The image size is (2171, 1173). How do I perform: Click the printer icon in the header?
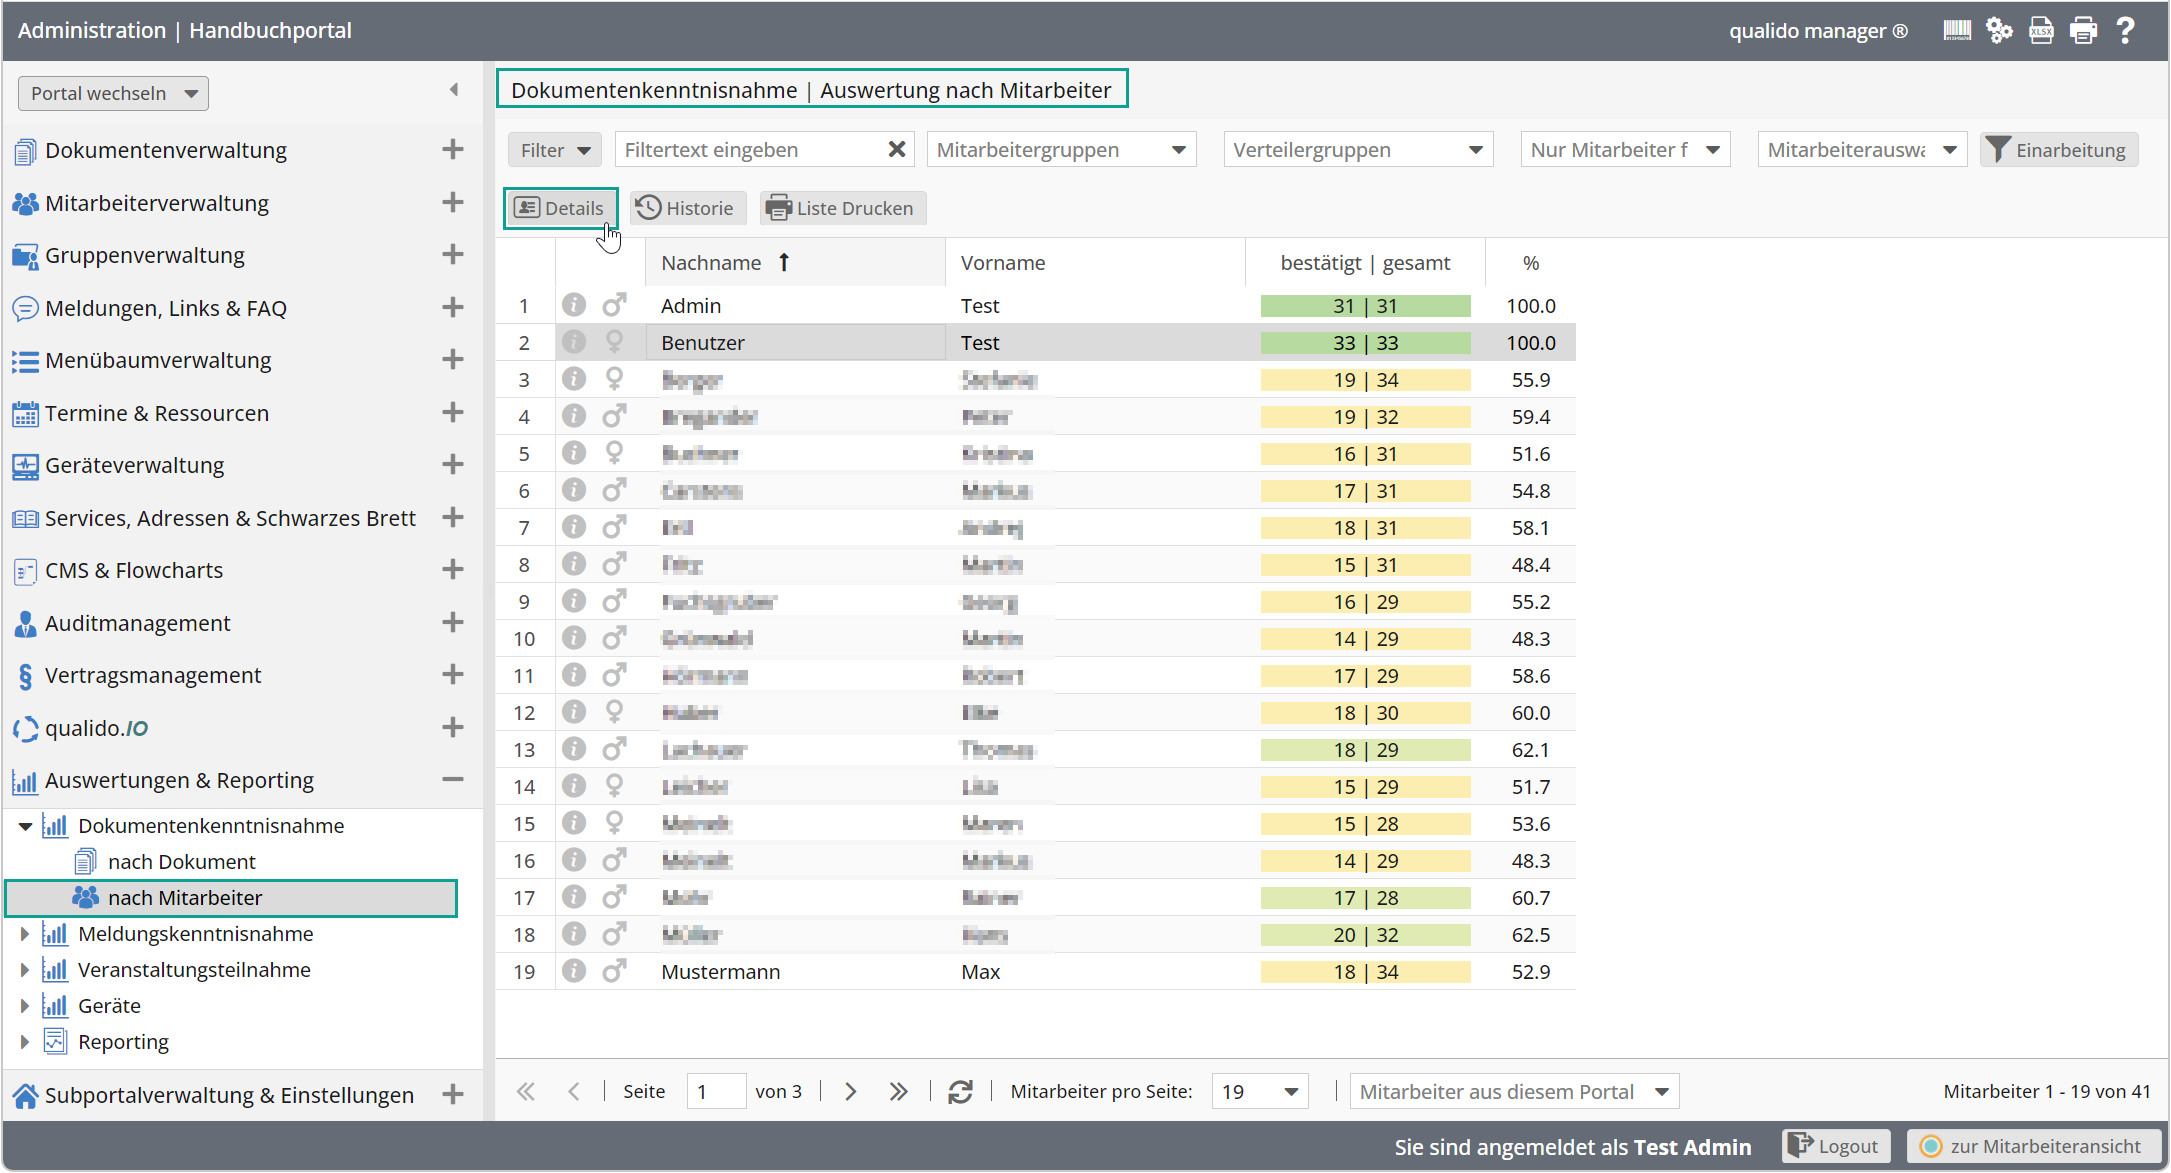coord(2083,30)
